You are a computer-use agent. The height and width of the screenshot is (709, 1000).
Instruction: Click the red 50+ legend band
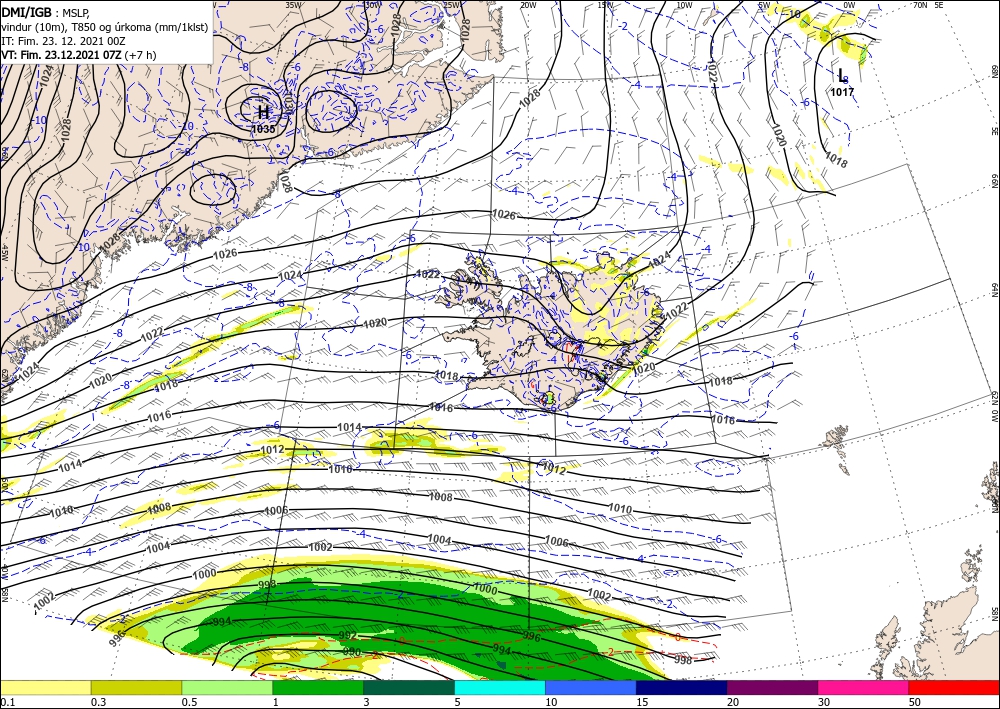[954, 687]
